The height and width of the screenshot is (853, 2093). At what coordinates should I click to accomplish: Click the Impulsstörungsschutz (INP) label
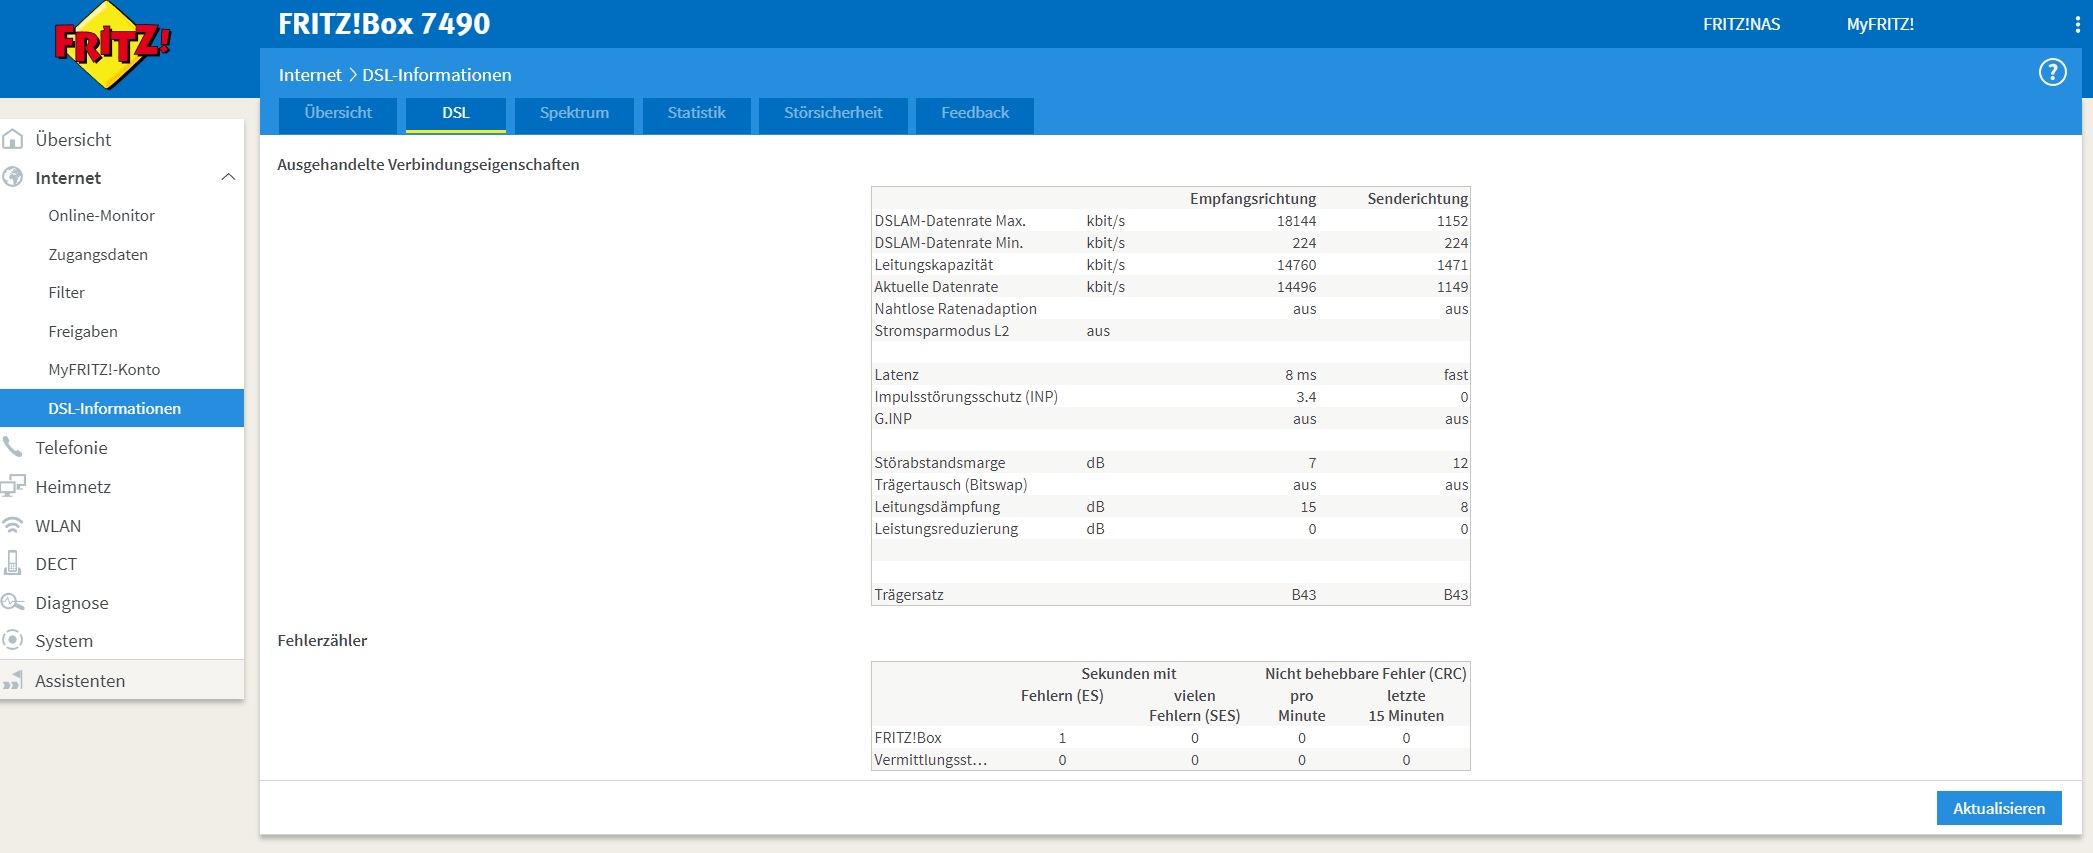coord(966,396)
